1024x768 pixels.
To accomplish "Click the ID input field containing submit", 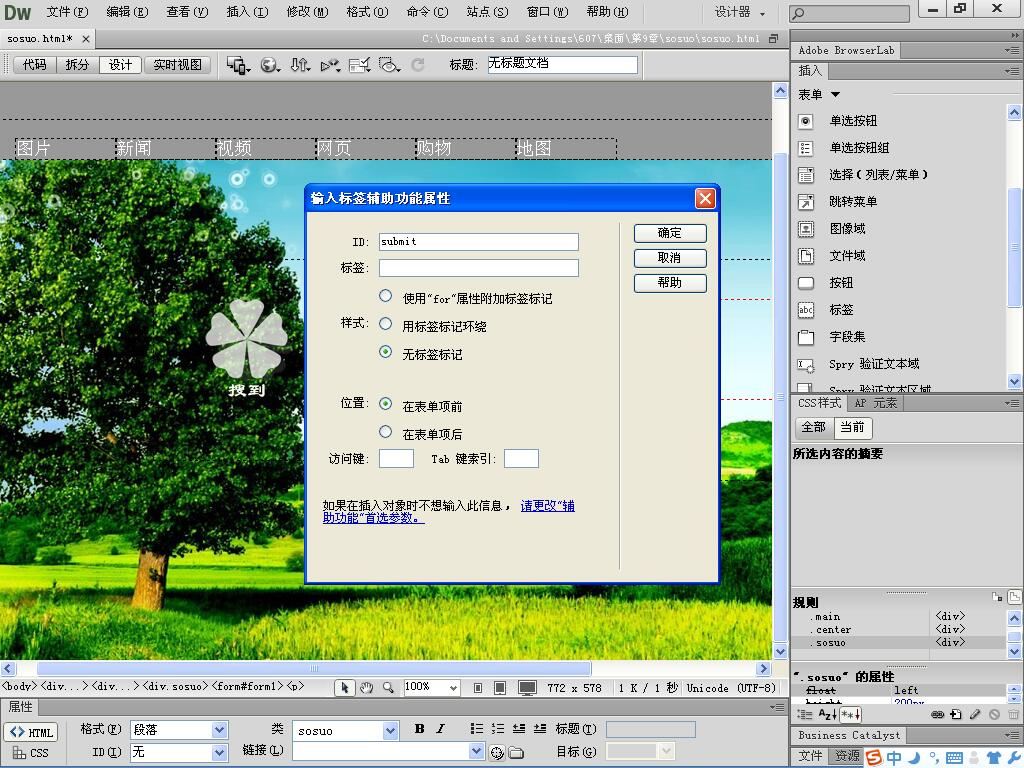I will click(479, 242).
